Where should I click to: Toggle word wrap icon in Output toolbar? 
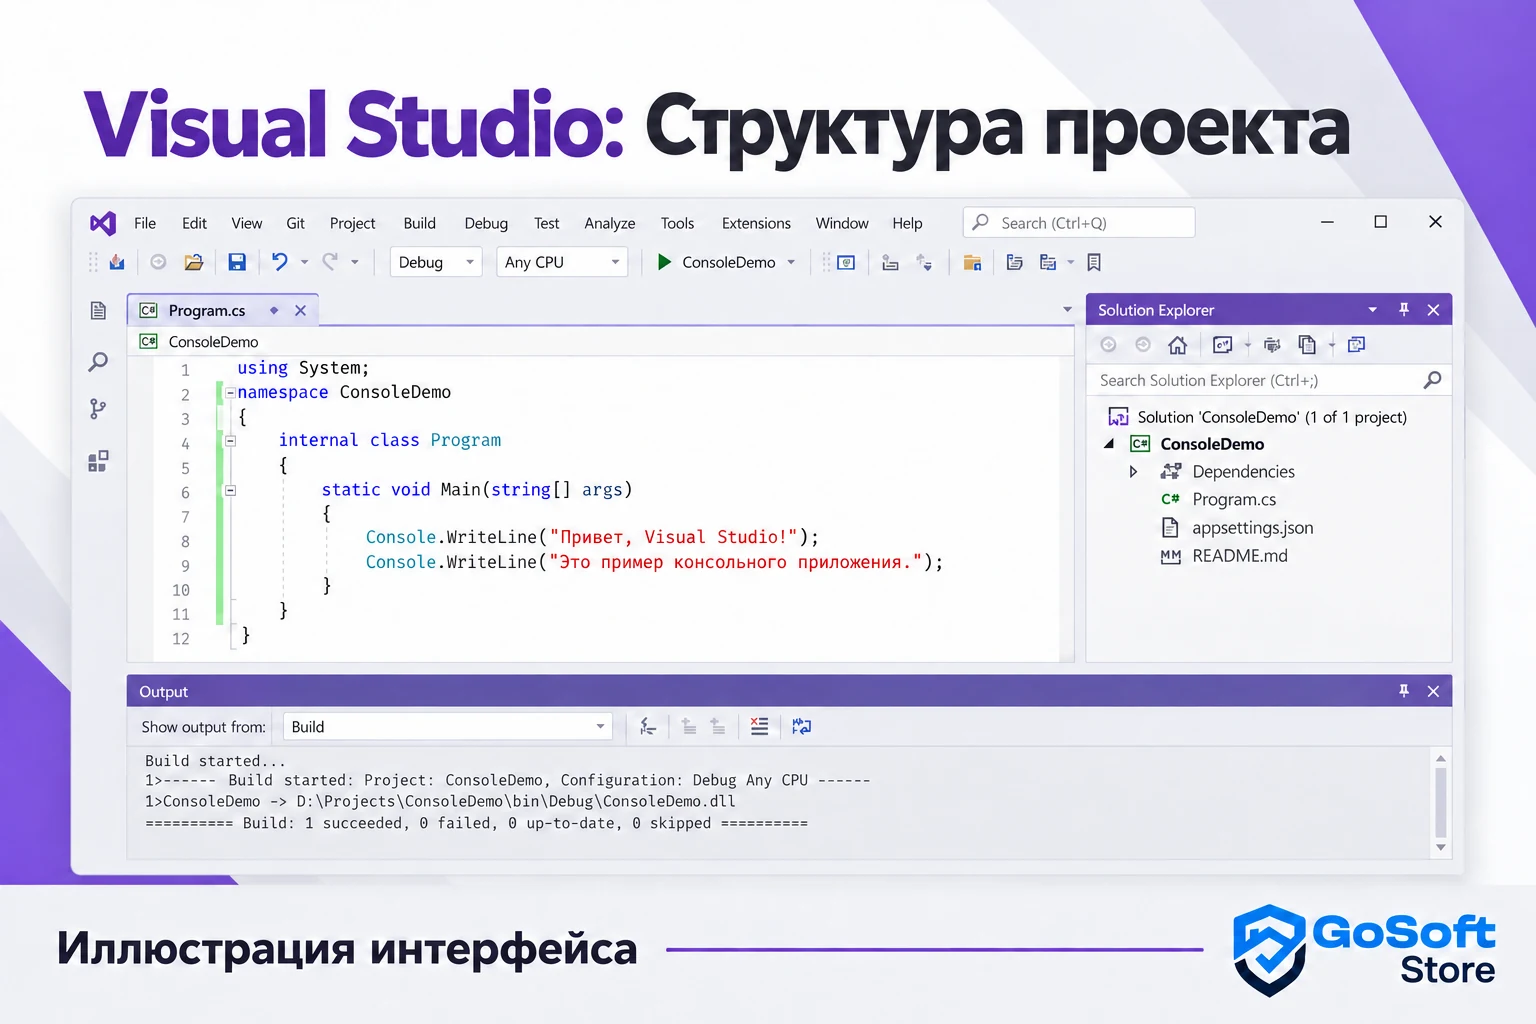(x=802, y=727)
